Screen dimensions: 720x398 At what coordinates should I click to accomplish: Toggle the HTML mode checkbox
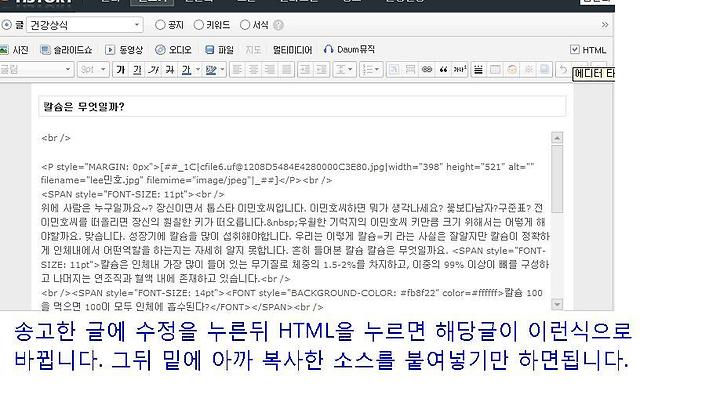pyautogui.click(x=574, y=49)
